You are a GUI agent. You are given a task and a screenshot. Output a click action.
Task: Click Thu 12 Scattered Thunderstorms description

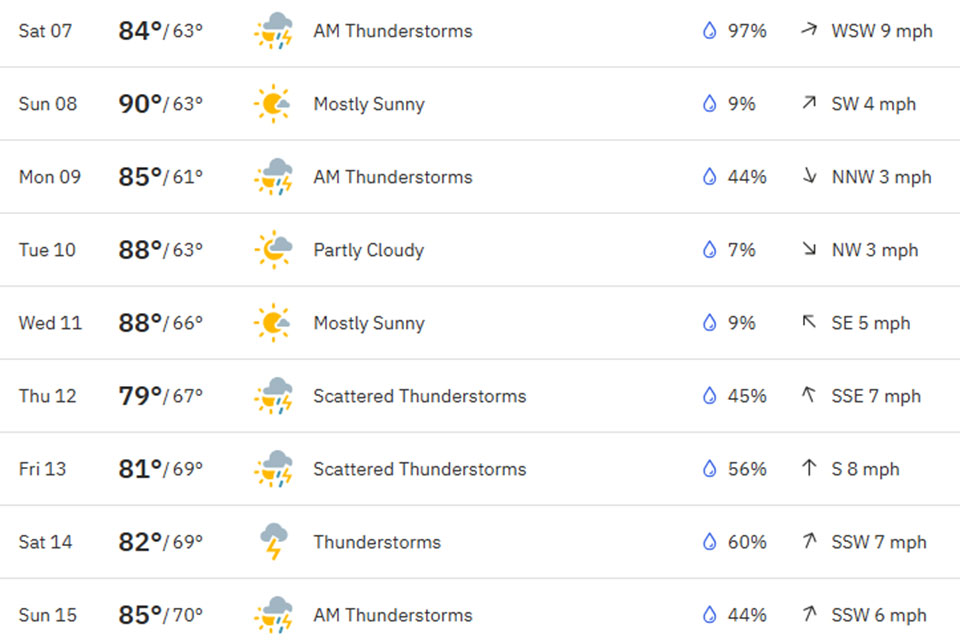(419, 396)
